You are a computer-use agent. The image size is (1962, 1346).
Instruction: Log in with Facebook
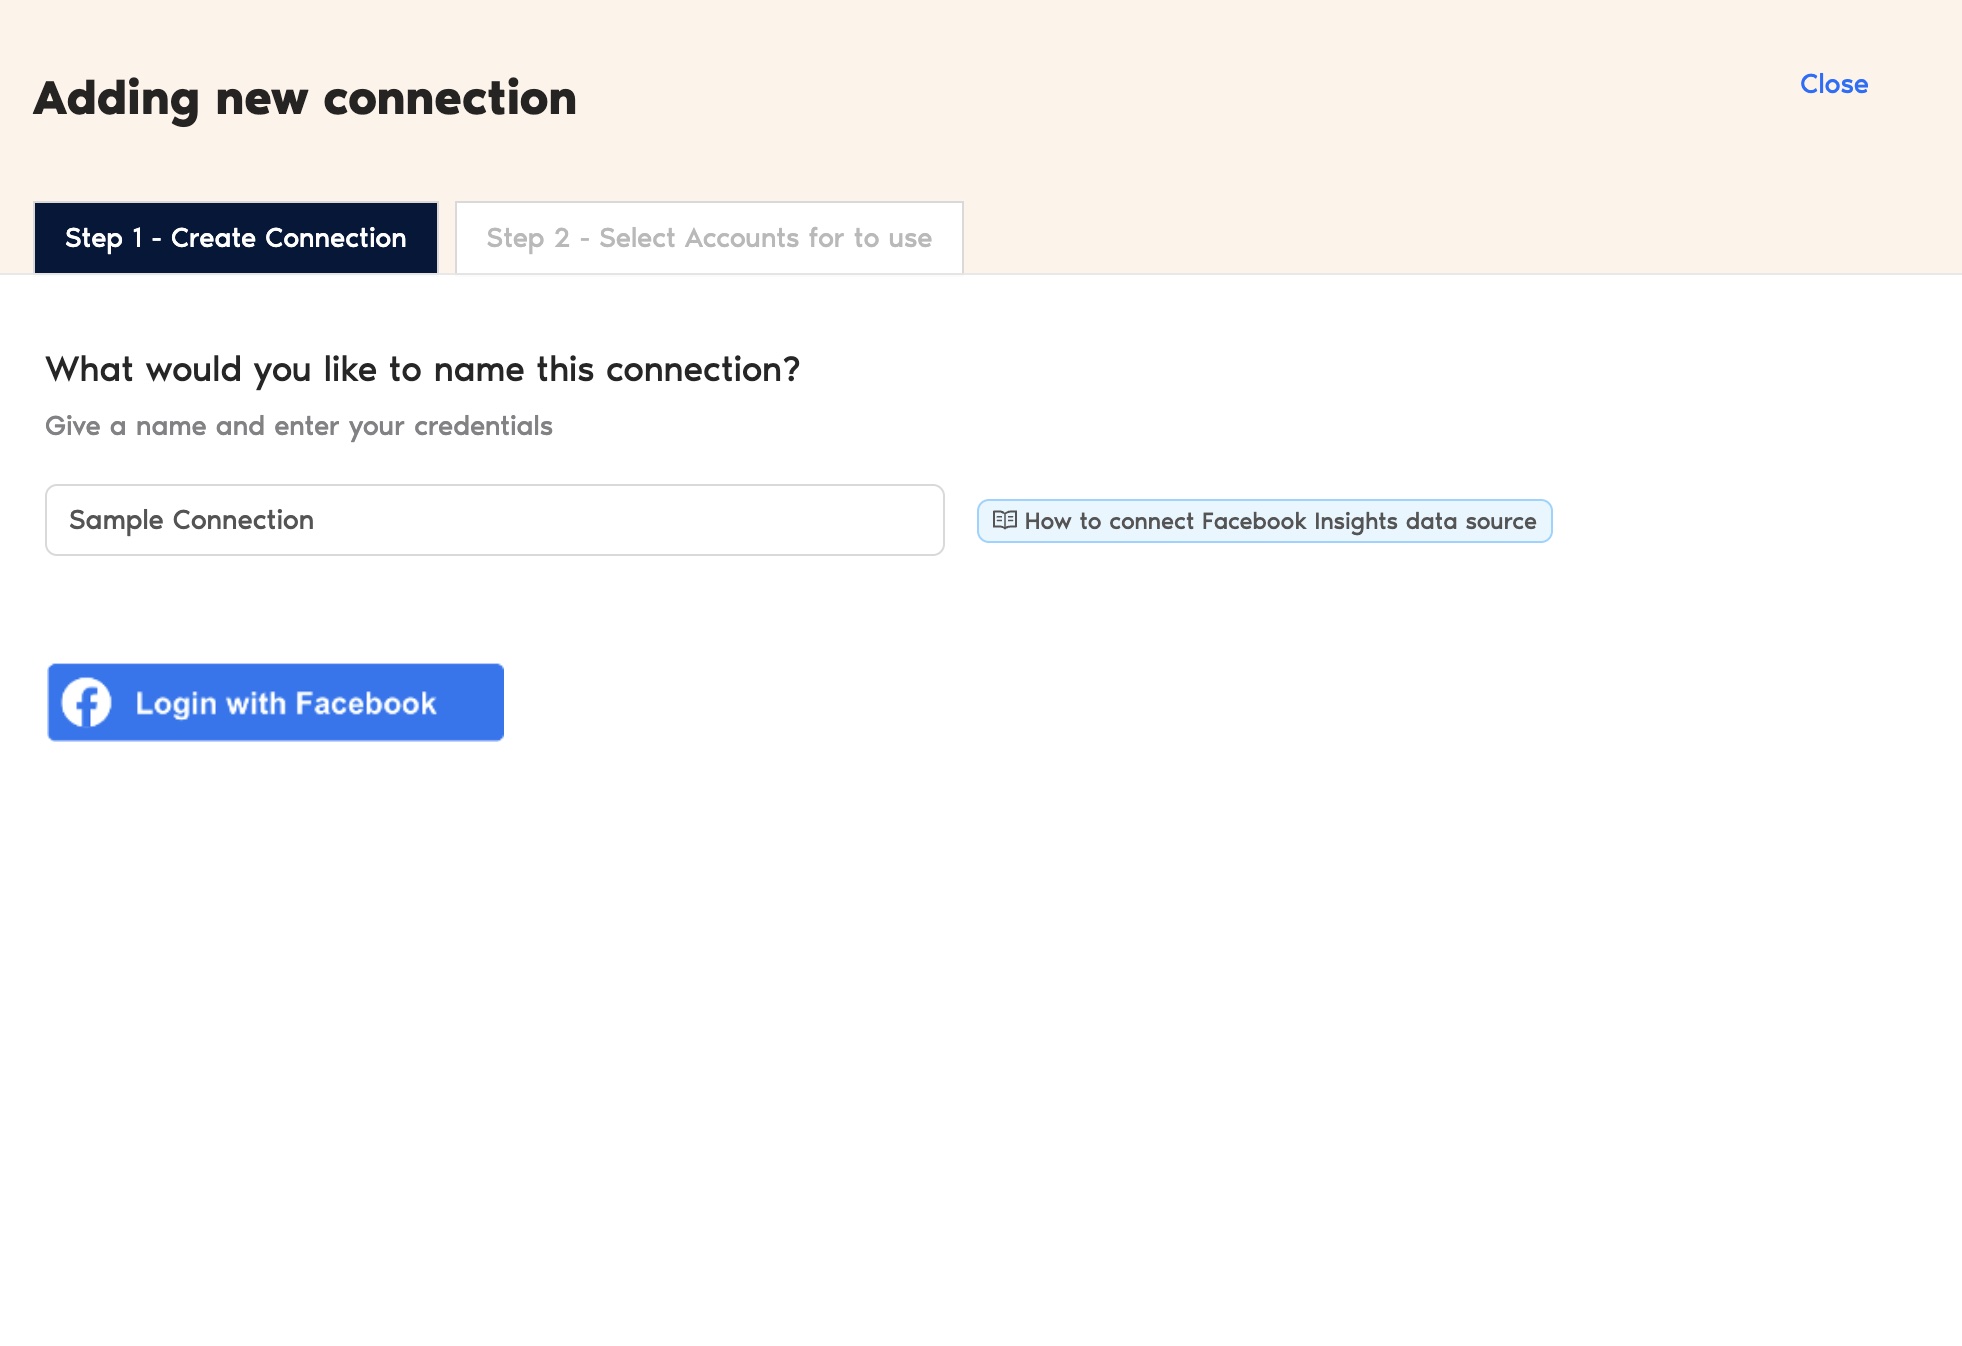276,702
